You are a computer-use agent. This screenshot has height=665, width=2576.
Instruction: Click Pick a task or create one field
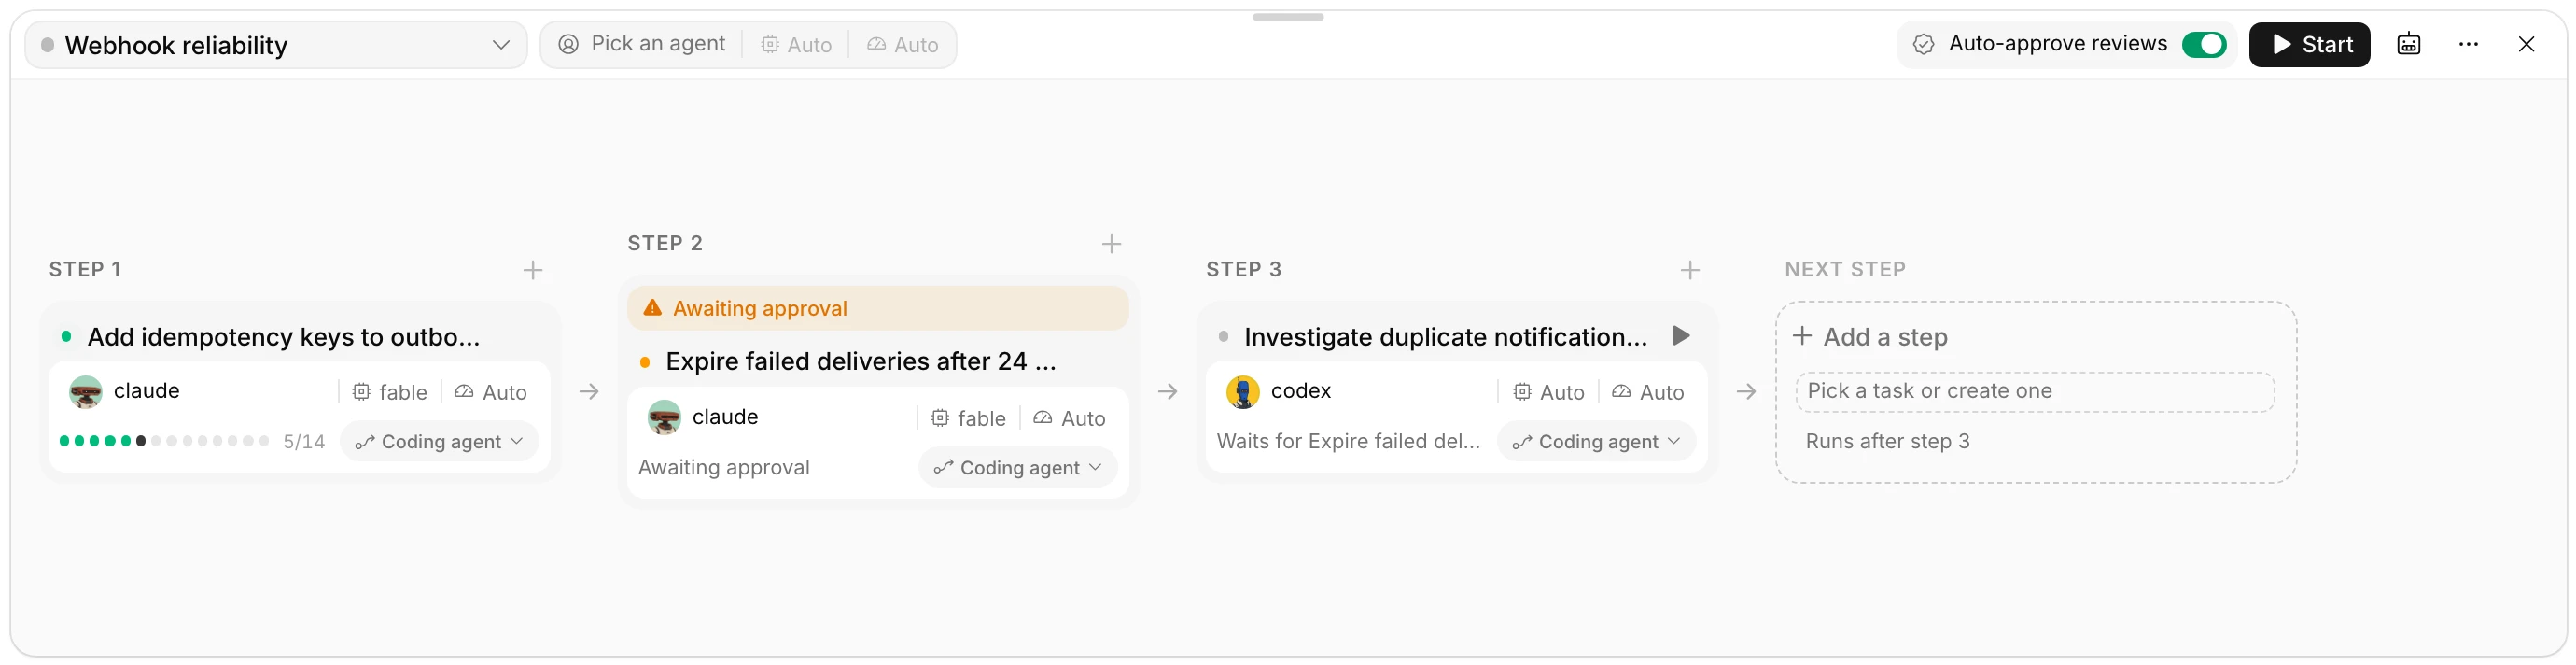click(x=2034, y=391)
